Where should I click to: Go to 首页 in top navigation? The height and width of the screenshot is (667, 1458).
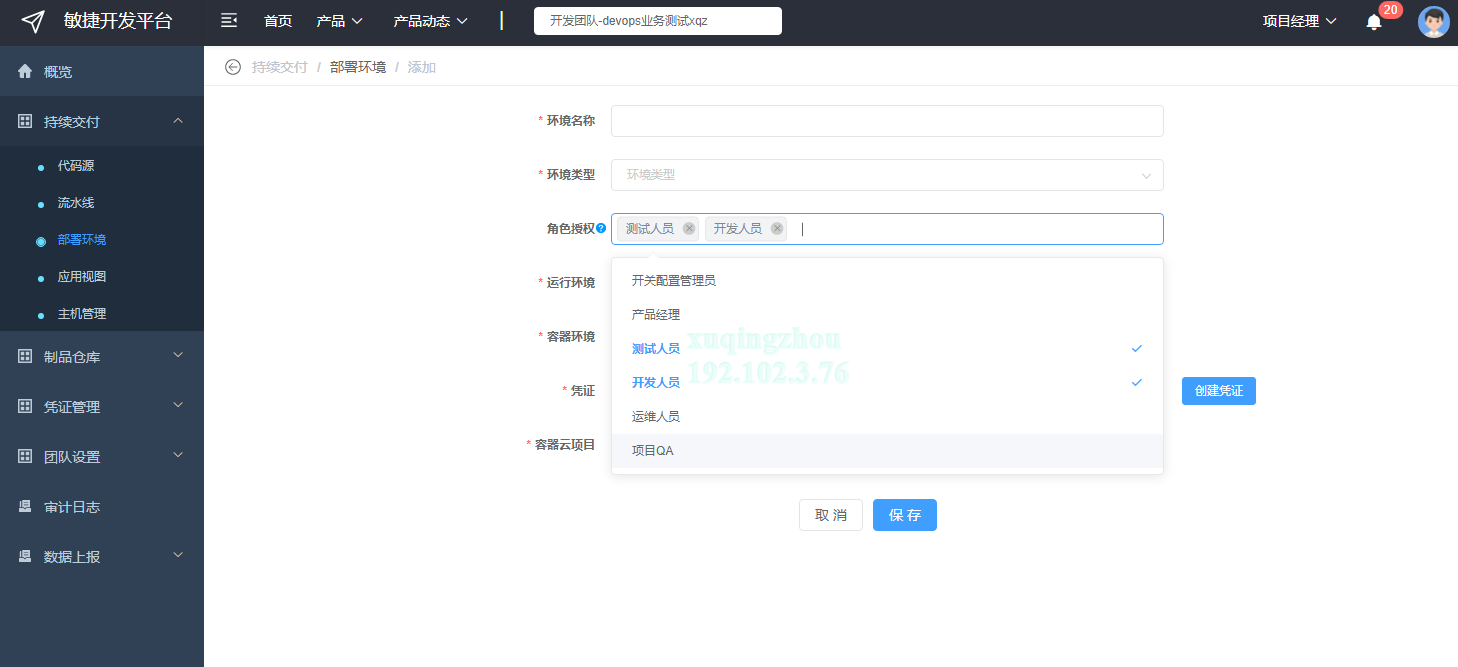coord(278,21)
